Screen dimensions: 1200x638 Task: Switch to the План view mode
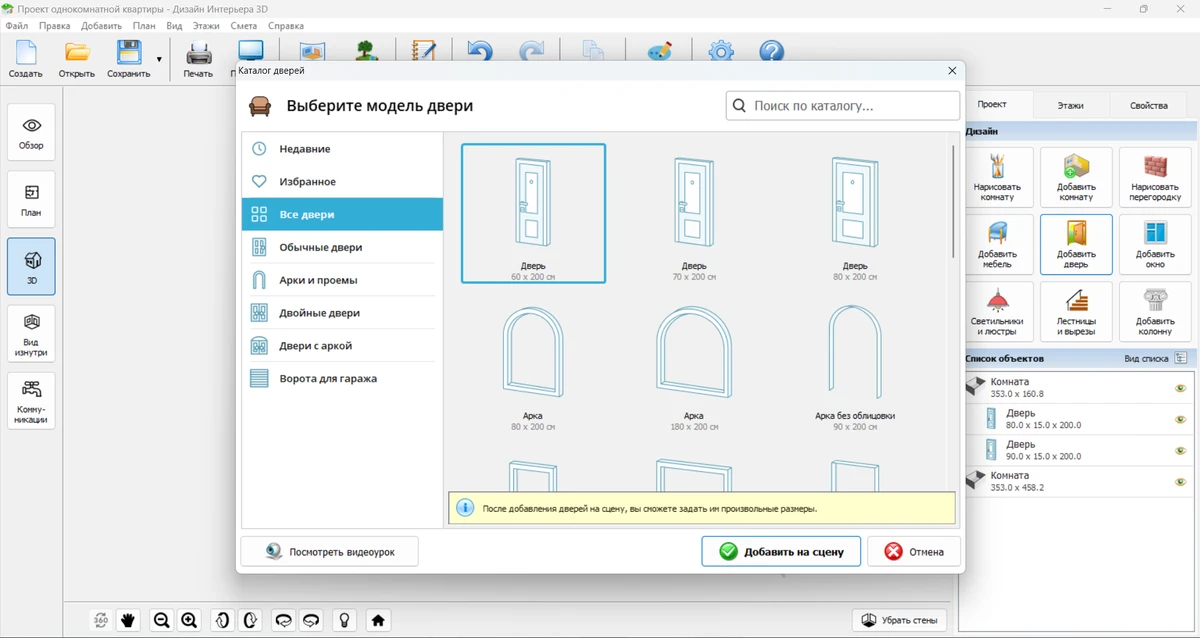(x=31, y=200)
